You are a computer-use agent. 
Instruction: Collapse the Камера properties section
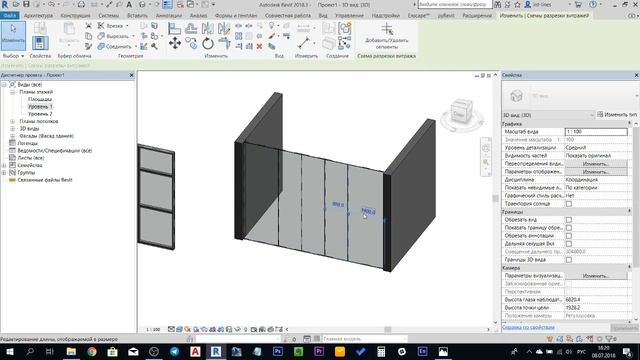pyautogui.click(x=629, y=268)
